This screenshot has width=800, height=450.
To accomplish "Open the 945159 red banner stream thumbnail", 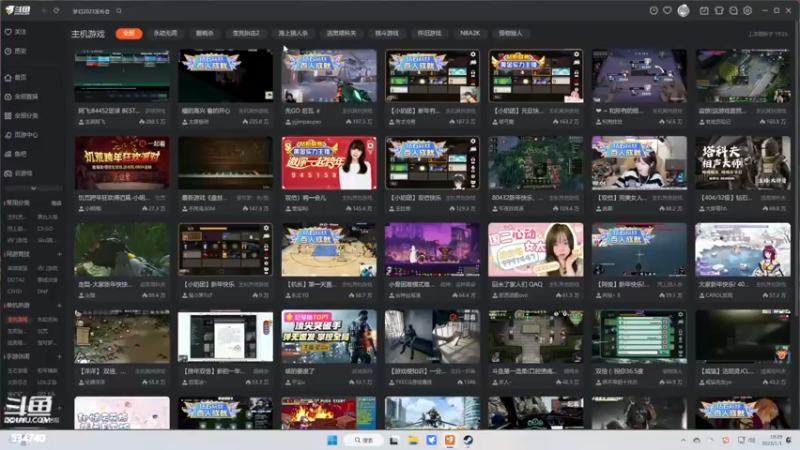I will coord(329,163).
